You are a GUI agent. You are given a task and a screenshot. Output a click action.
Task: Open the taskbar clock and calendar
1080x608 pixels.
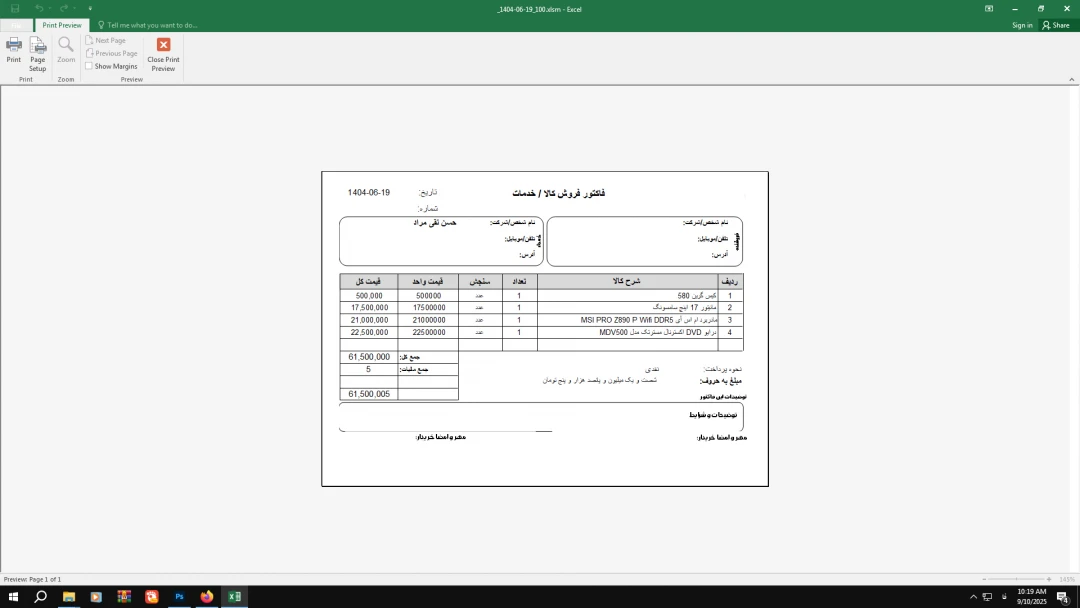[x=1031, y=597]
